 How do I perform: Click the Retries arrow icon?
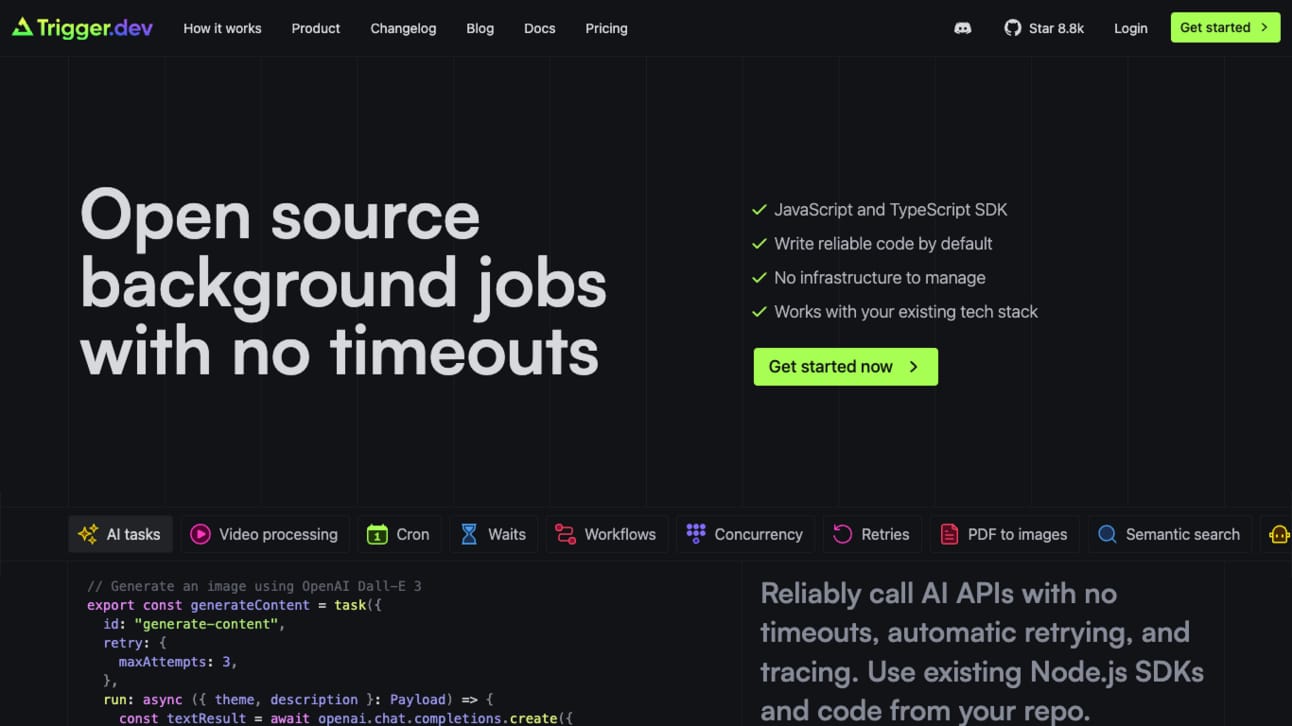(842, 534)
